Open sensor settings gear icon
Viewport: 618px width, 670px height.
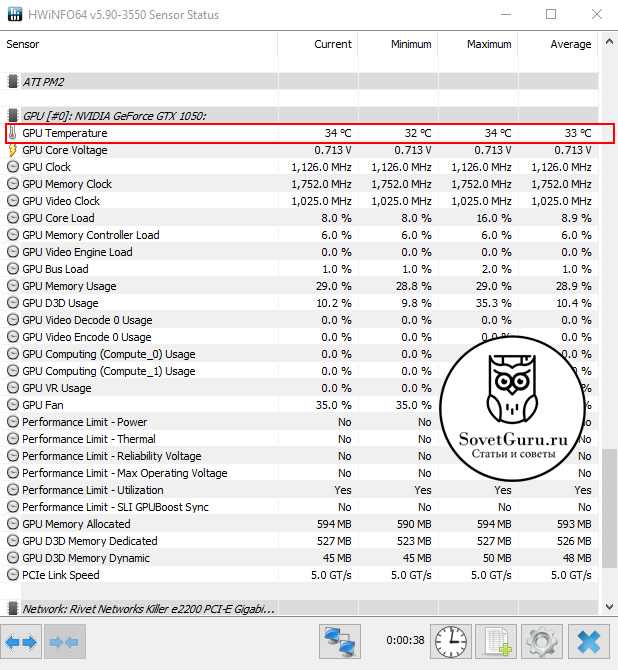541,640
